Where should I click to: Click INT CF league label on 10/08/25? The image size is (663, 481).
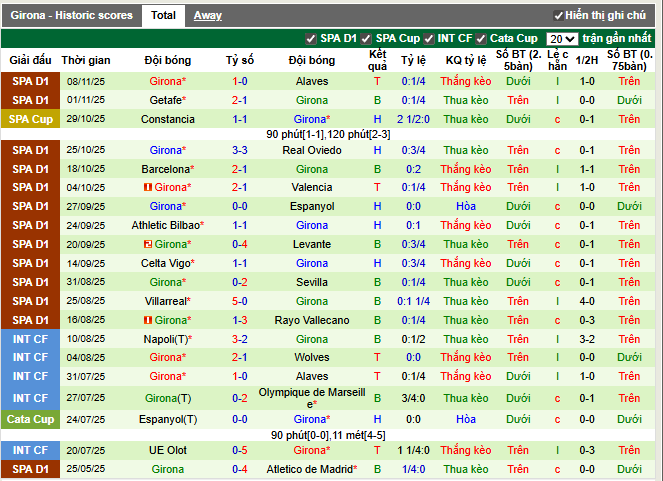(x=30, y=339)
